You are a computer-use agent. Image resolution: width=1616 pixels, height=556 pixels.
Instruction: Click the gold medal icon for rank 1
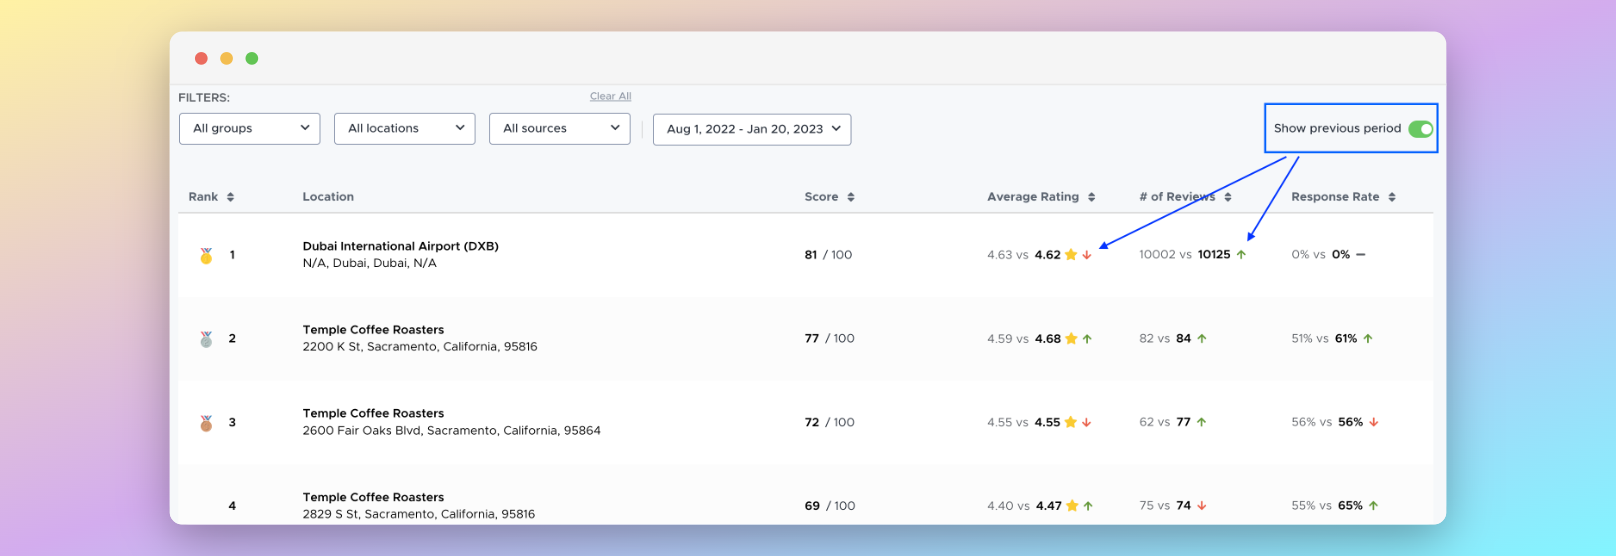pyautogui.click(x=206, y=255)
